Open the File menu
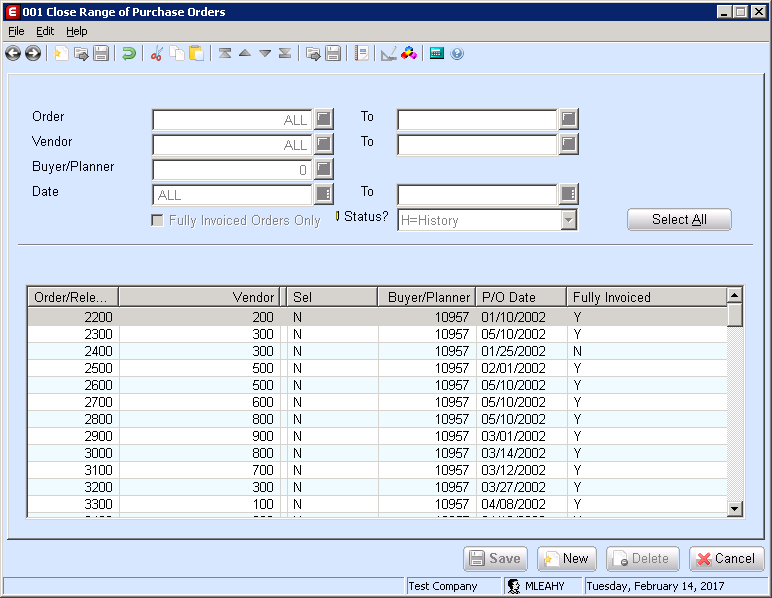Screen dimensions: 772x598 point(16,31)
